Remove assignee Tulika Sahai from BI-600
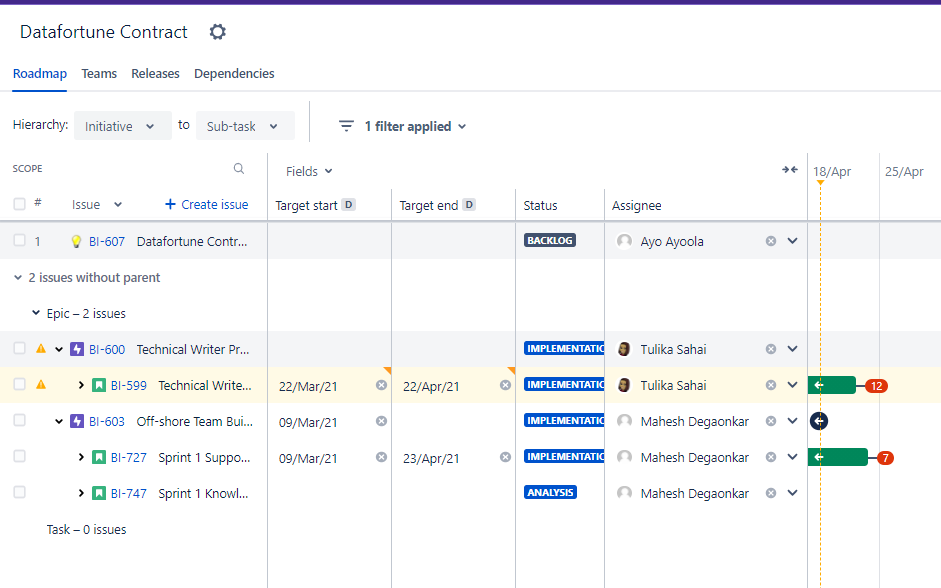Viewport: 941px width, 588px height. click(x=771, y=349)
